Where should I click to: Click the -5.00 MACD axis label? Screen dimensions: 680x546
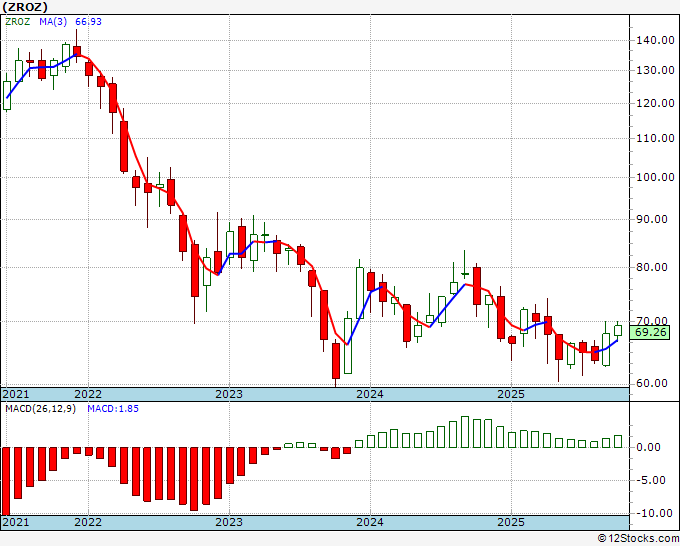pos(651,480)
